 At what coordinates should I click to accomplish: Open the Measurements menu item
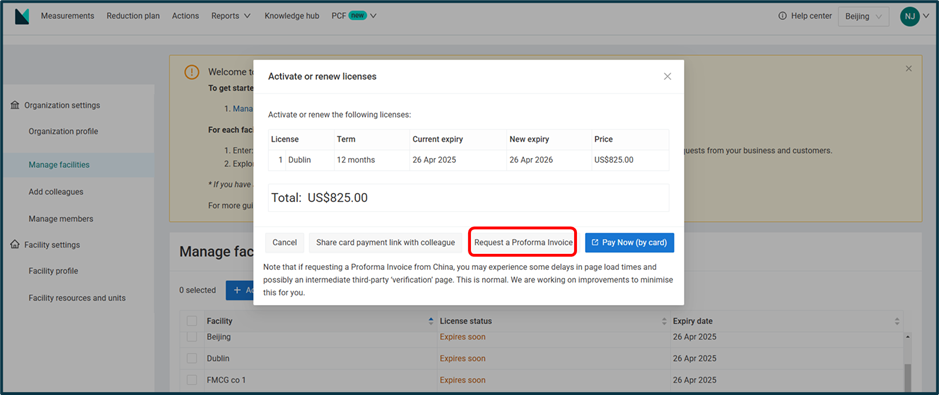(68, 16)
